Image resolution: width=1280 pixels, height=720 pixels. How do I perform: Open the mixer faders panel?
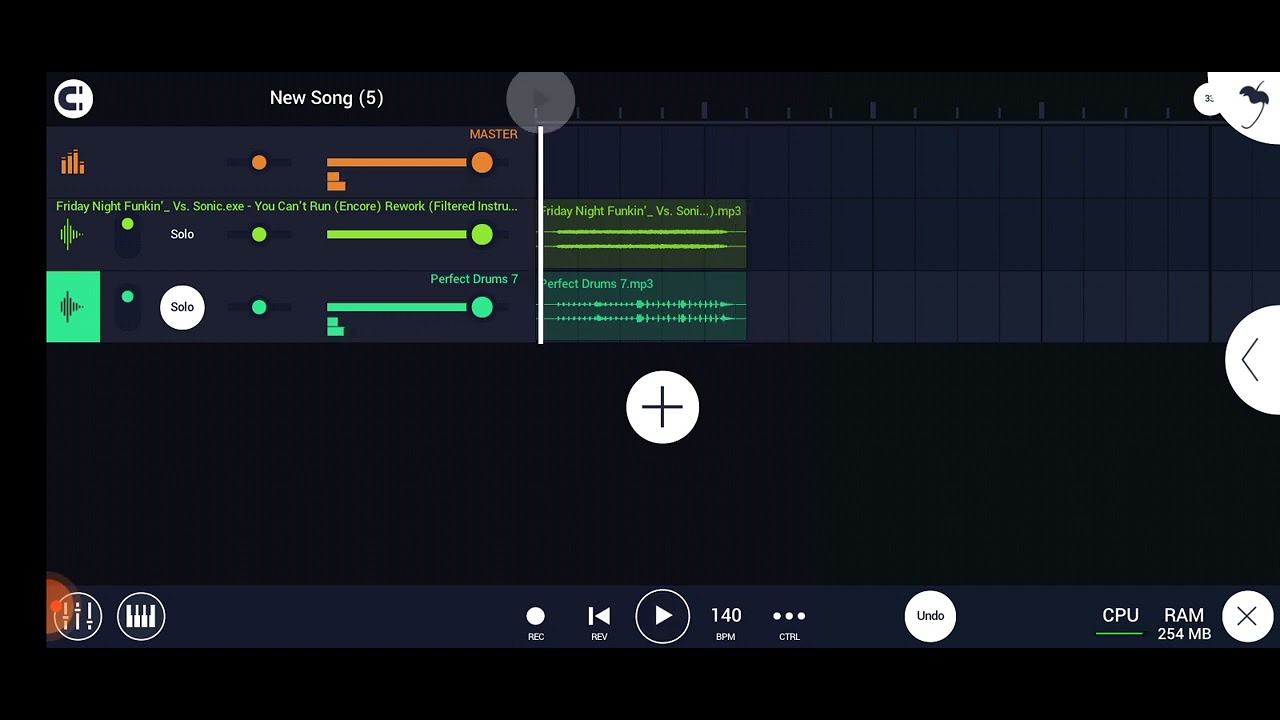tap(78, 616)
